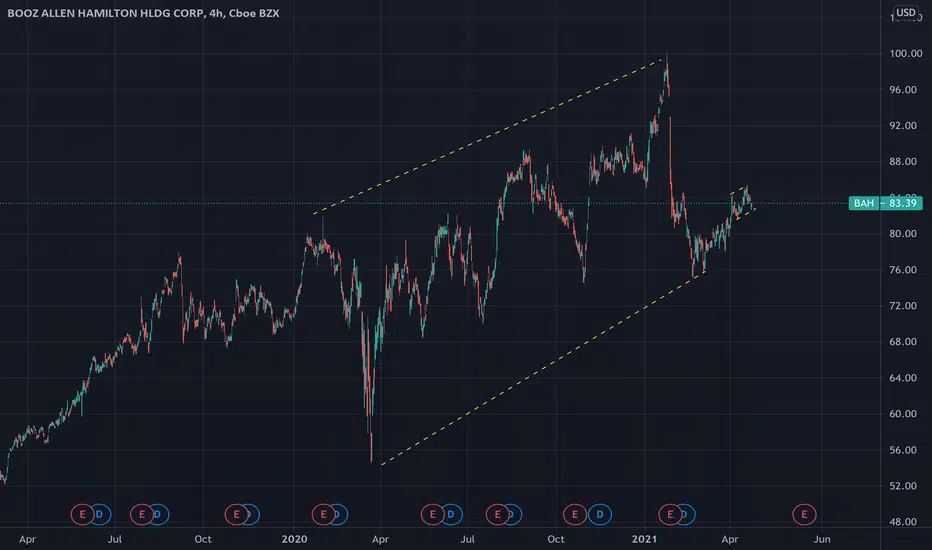Open the dividend D marker after Jul 2019
This screenshot has height=550, width=932.
click(158, 514)
